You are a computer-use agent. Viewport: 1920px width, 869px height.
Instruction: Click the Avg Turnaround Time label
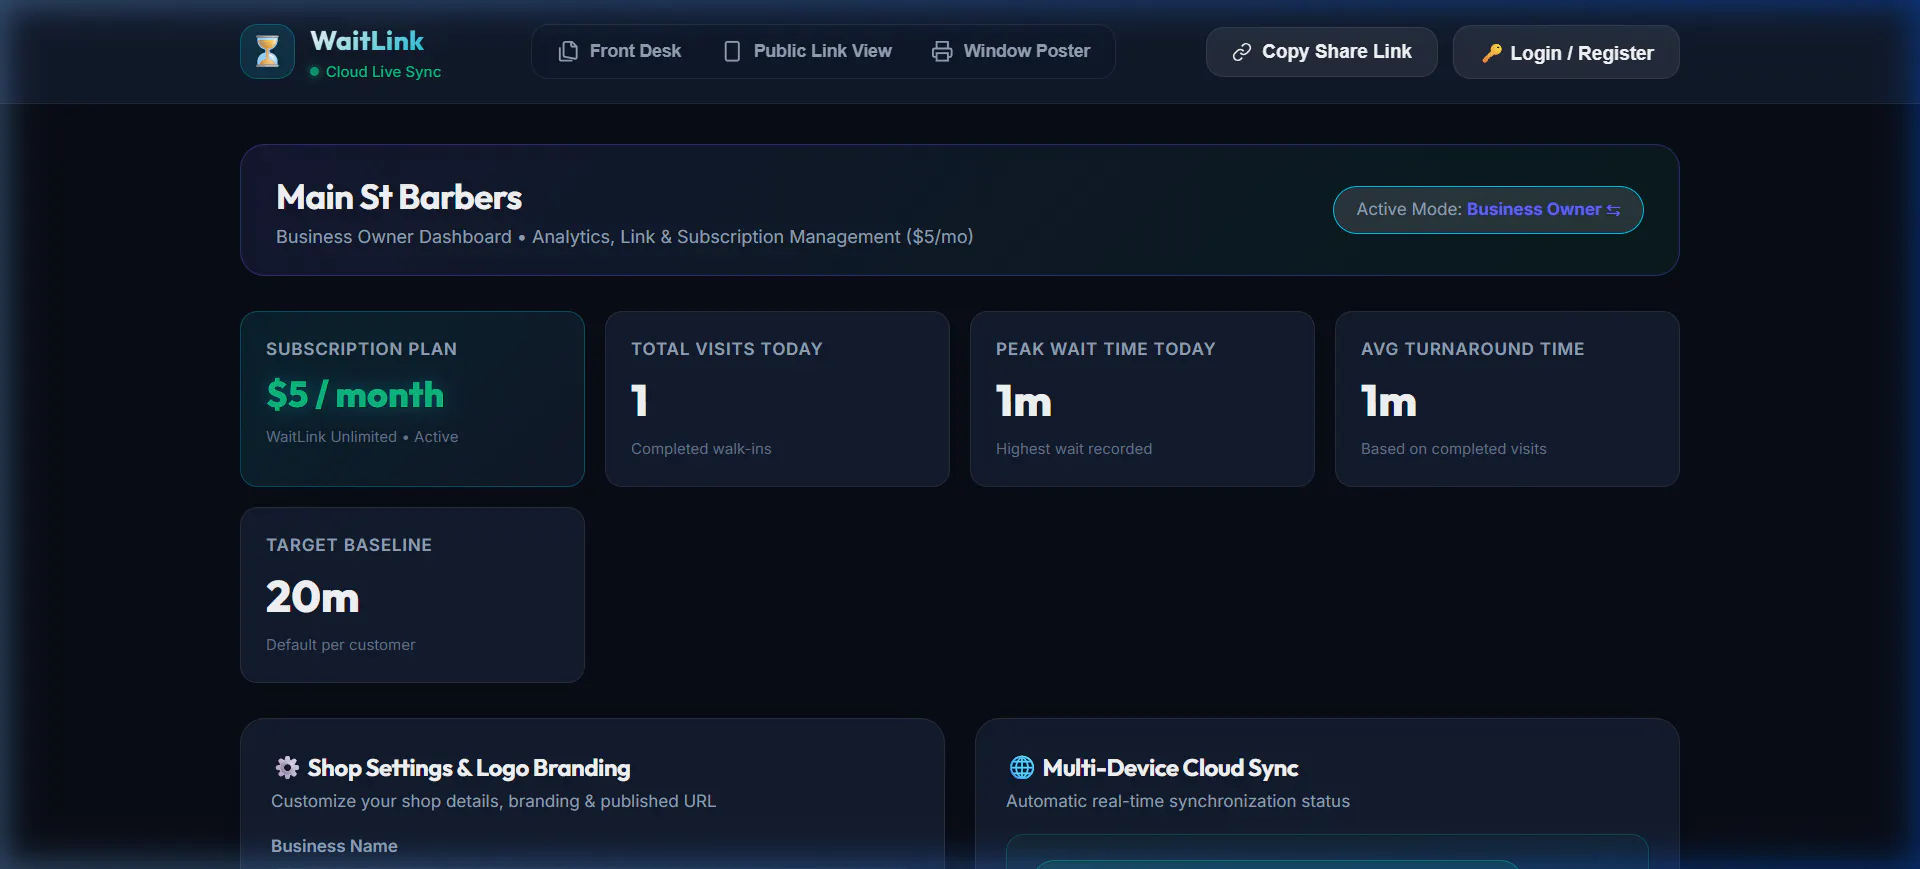(x=1473, y=349)
